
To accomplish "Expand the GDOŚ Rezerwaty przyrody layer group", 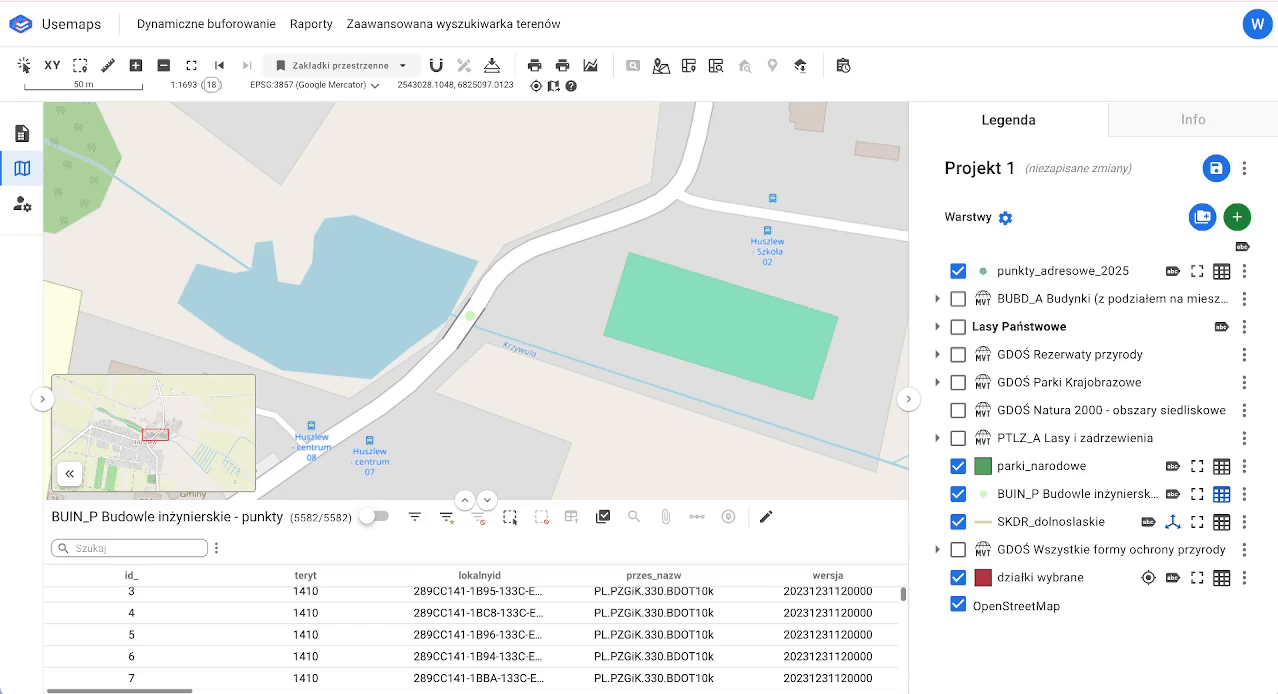I will click(937, 355).
